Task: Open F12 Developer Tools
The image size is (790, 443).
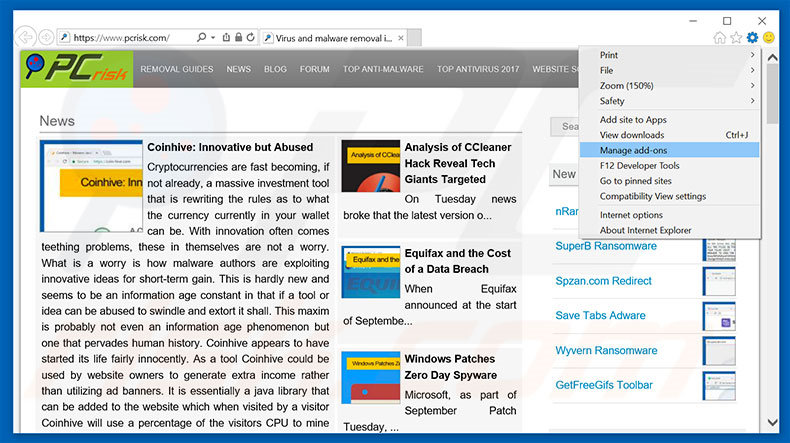Action: point(669,165)
